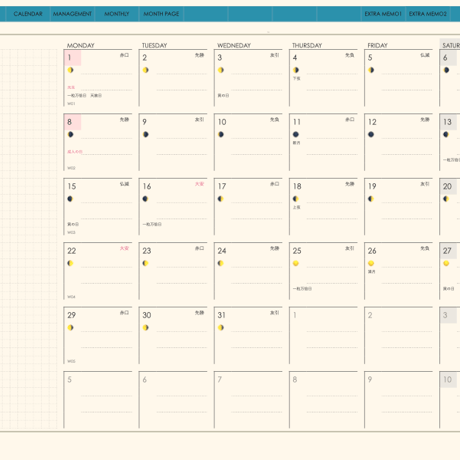This screenshot has height=460, width=460.
Task: Click the full moon icon on day 26
Action: click(371, 263)
